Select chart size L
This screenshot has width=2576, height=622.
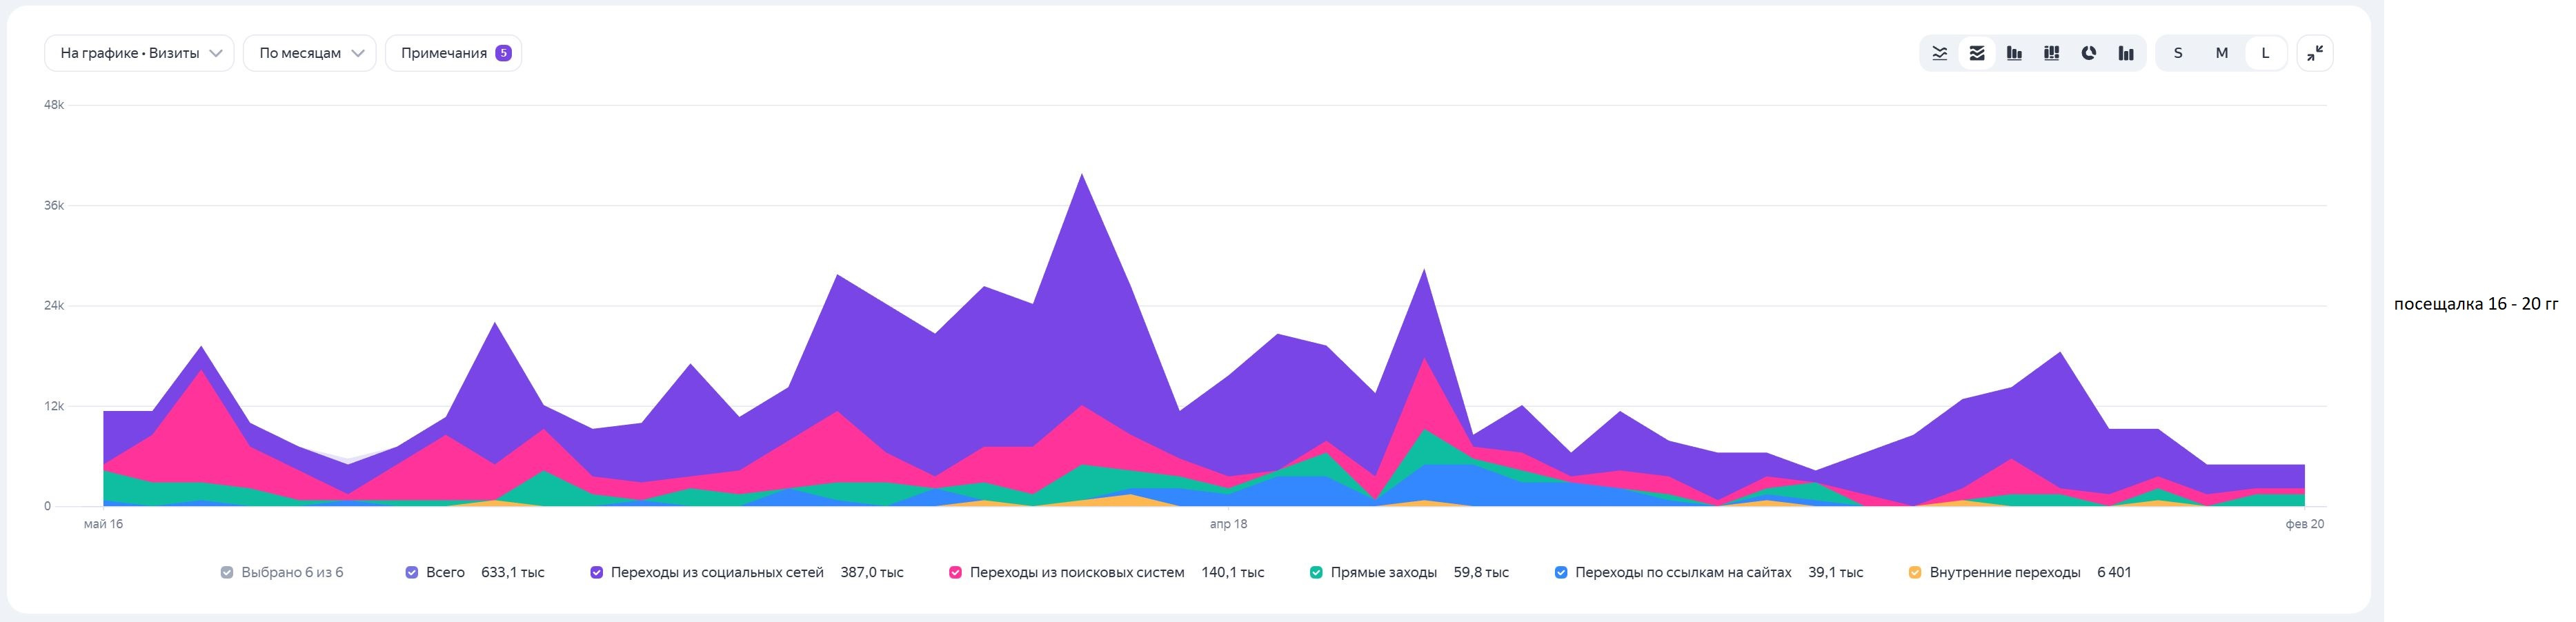point(2266,54)
